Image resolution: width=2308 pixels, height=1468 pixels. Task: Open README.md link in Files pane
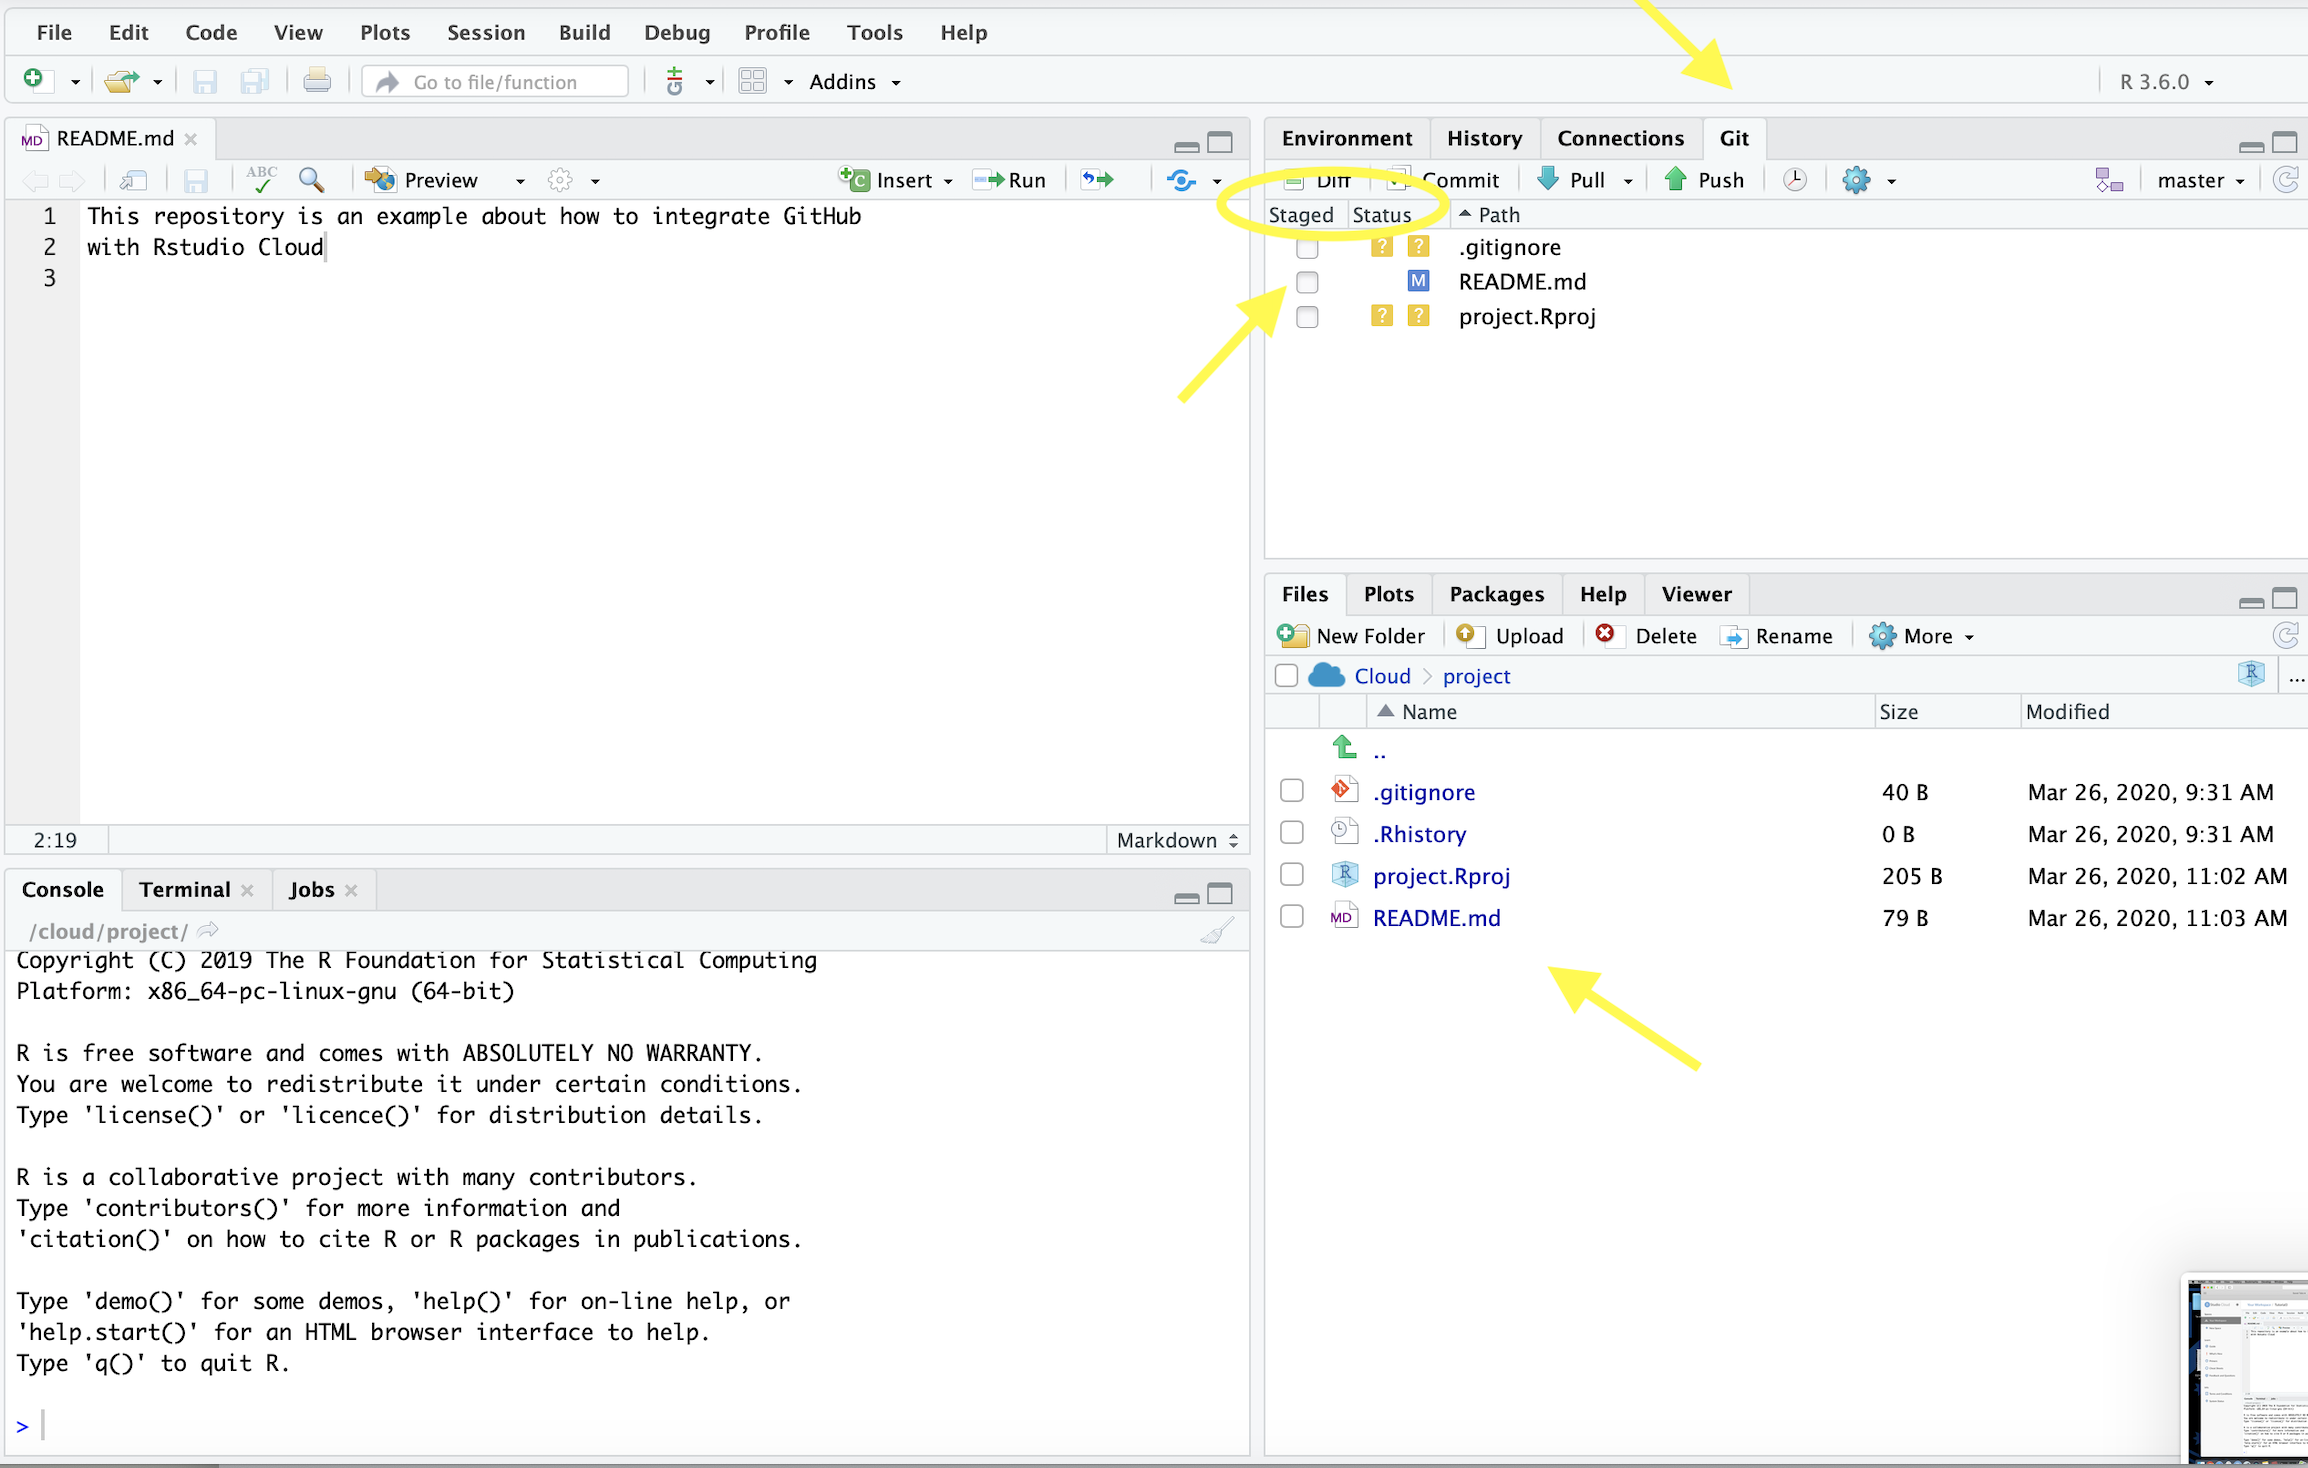pyautogui.click(x=1436, y=918)
